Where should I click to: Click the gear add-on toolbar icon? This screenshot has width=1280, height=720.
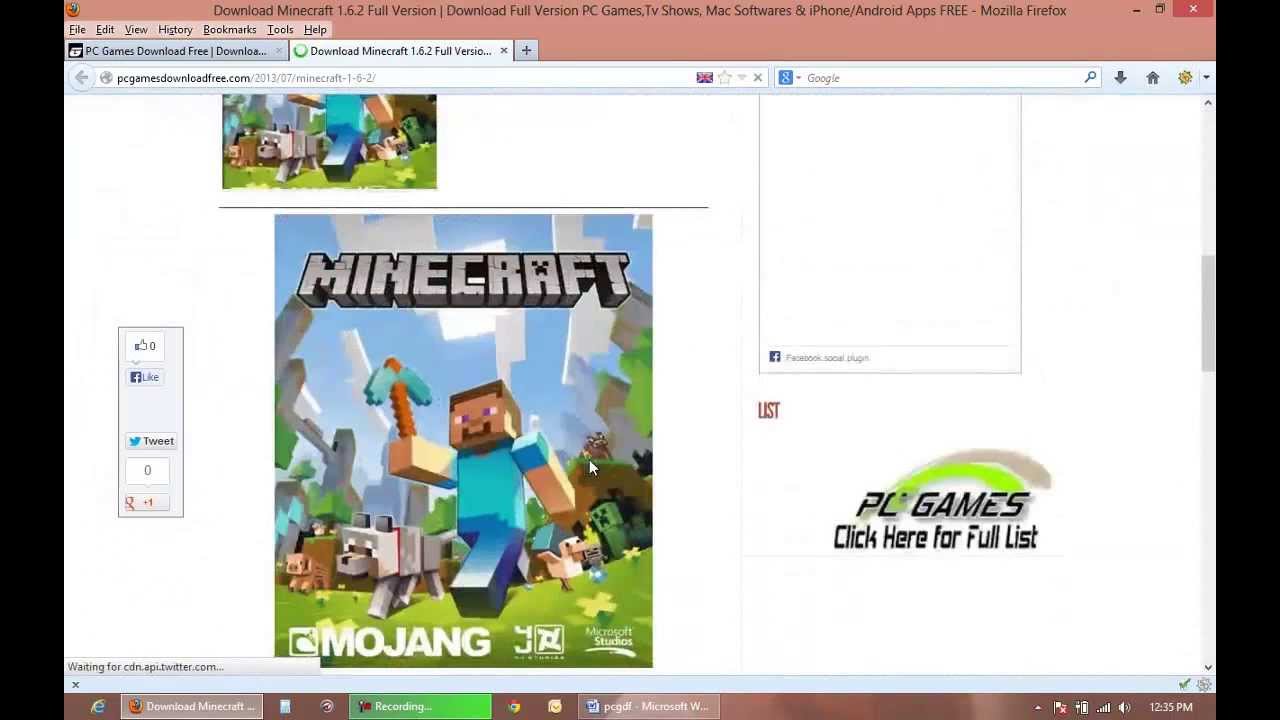click(1185, 78)
